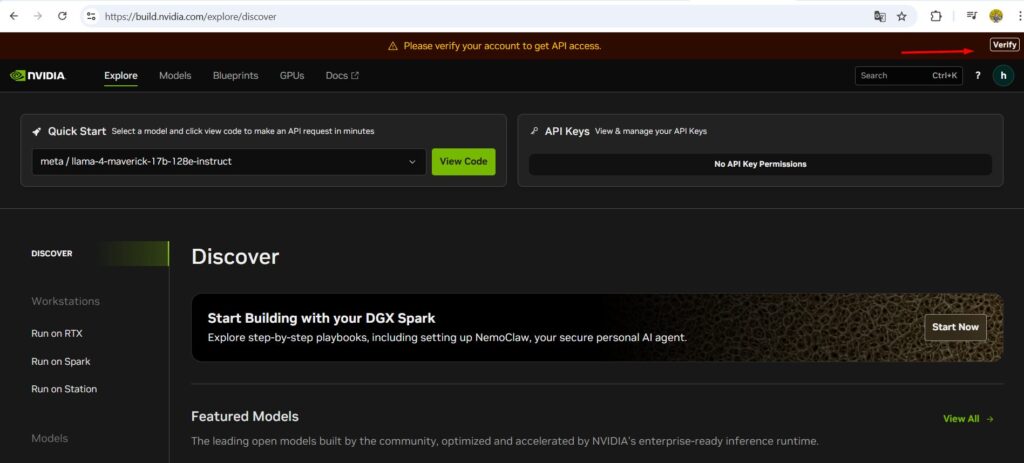Open the browser three-dot menu

(1019, 16)
